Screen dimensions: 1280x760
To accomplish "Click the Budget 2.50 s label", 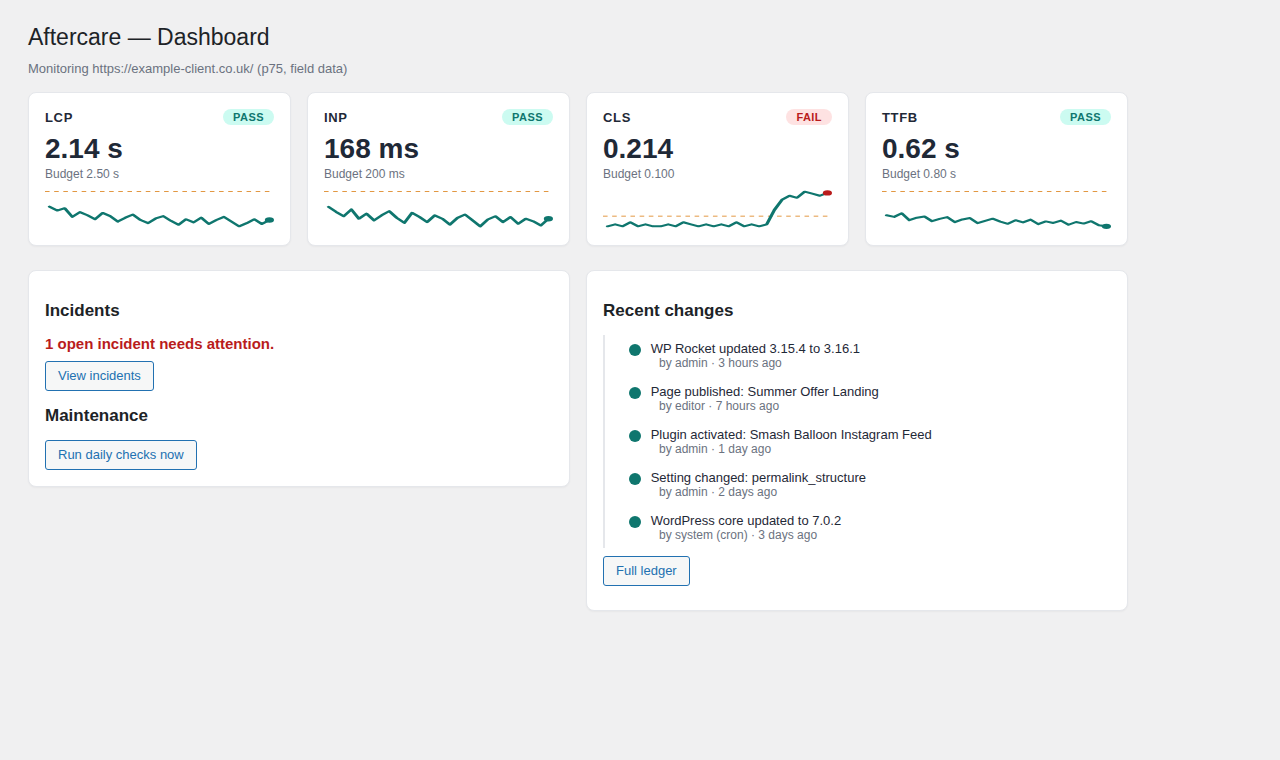I will point(82,174).
